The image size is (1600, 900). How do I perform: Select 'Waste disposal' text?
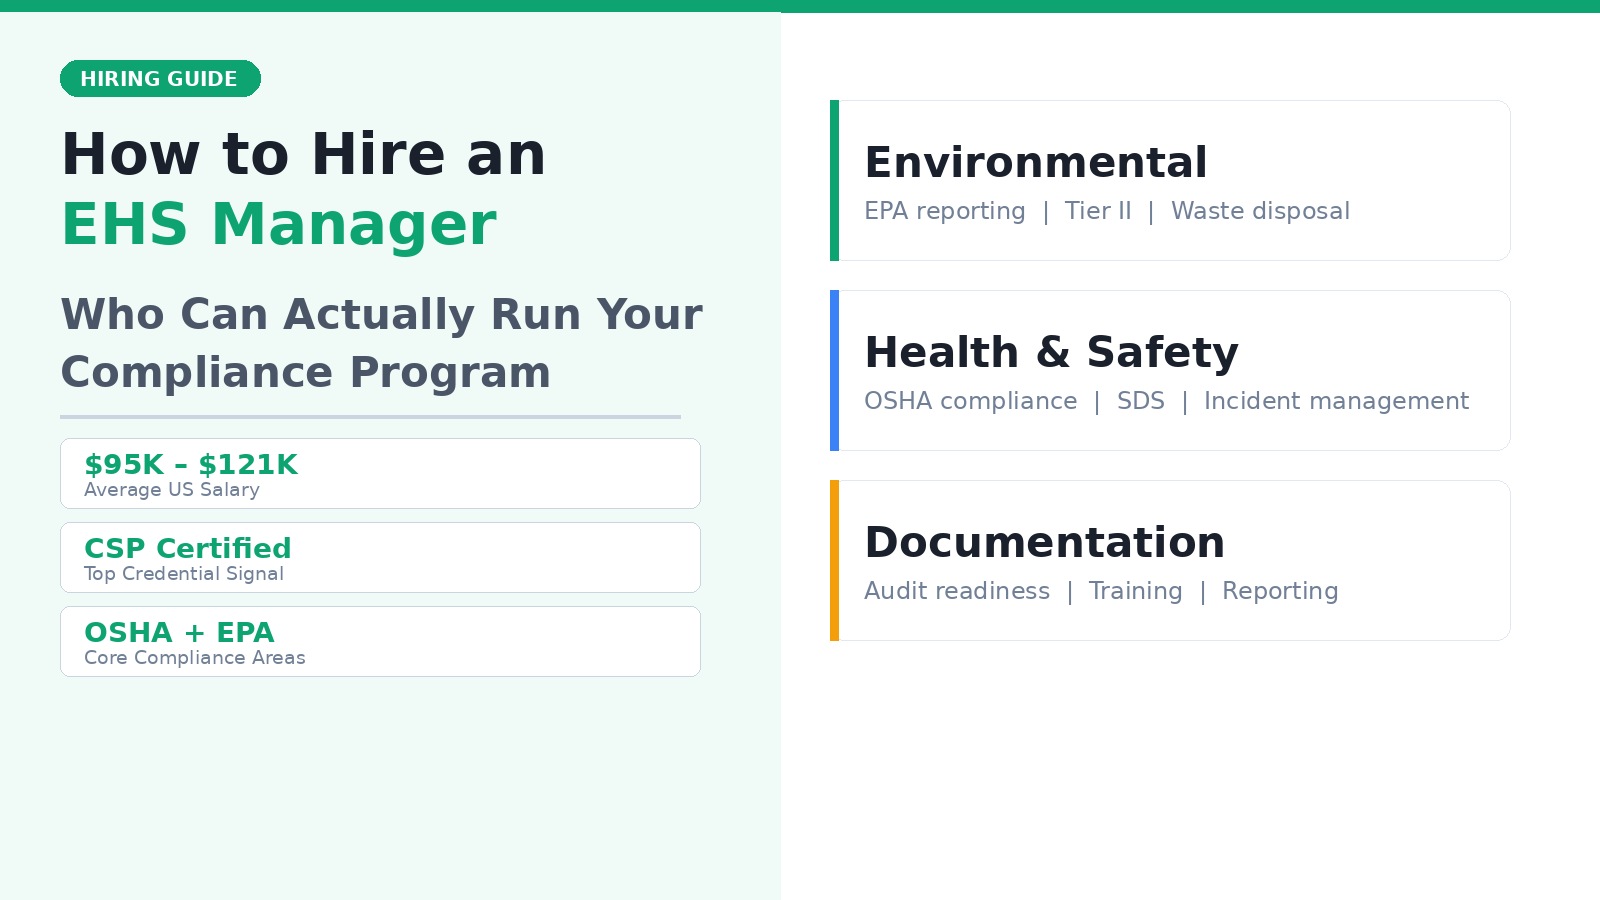[1260, 211]
